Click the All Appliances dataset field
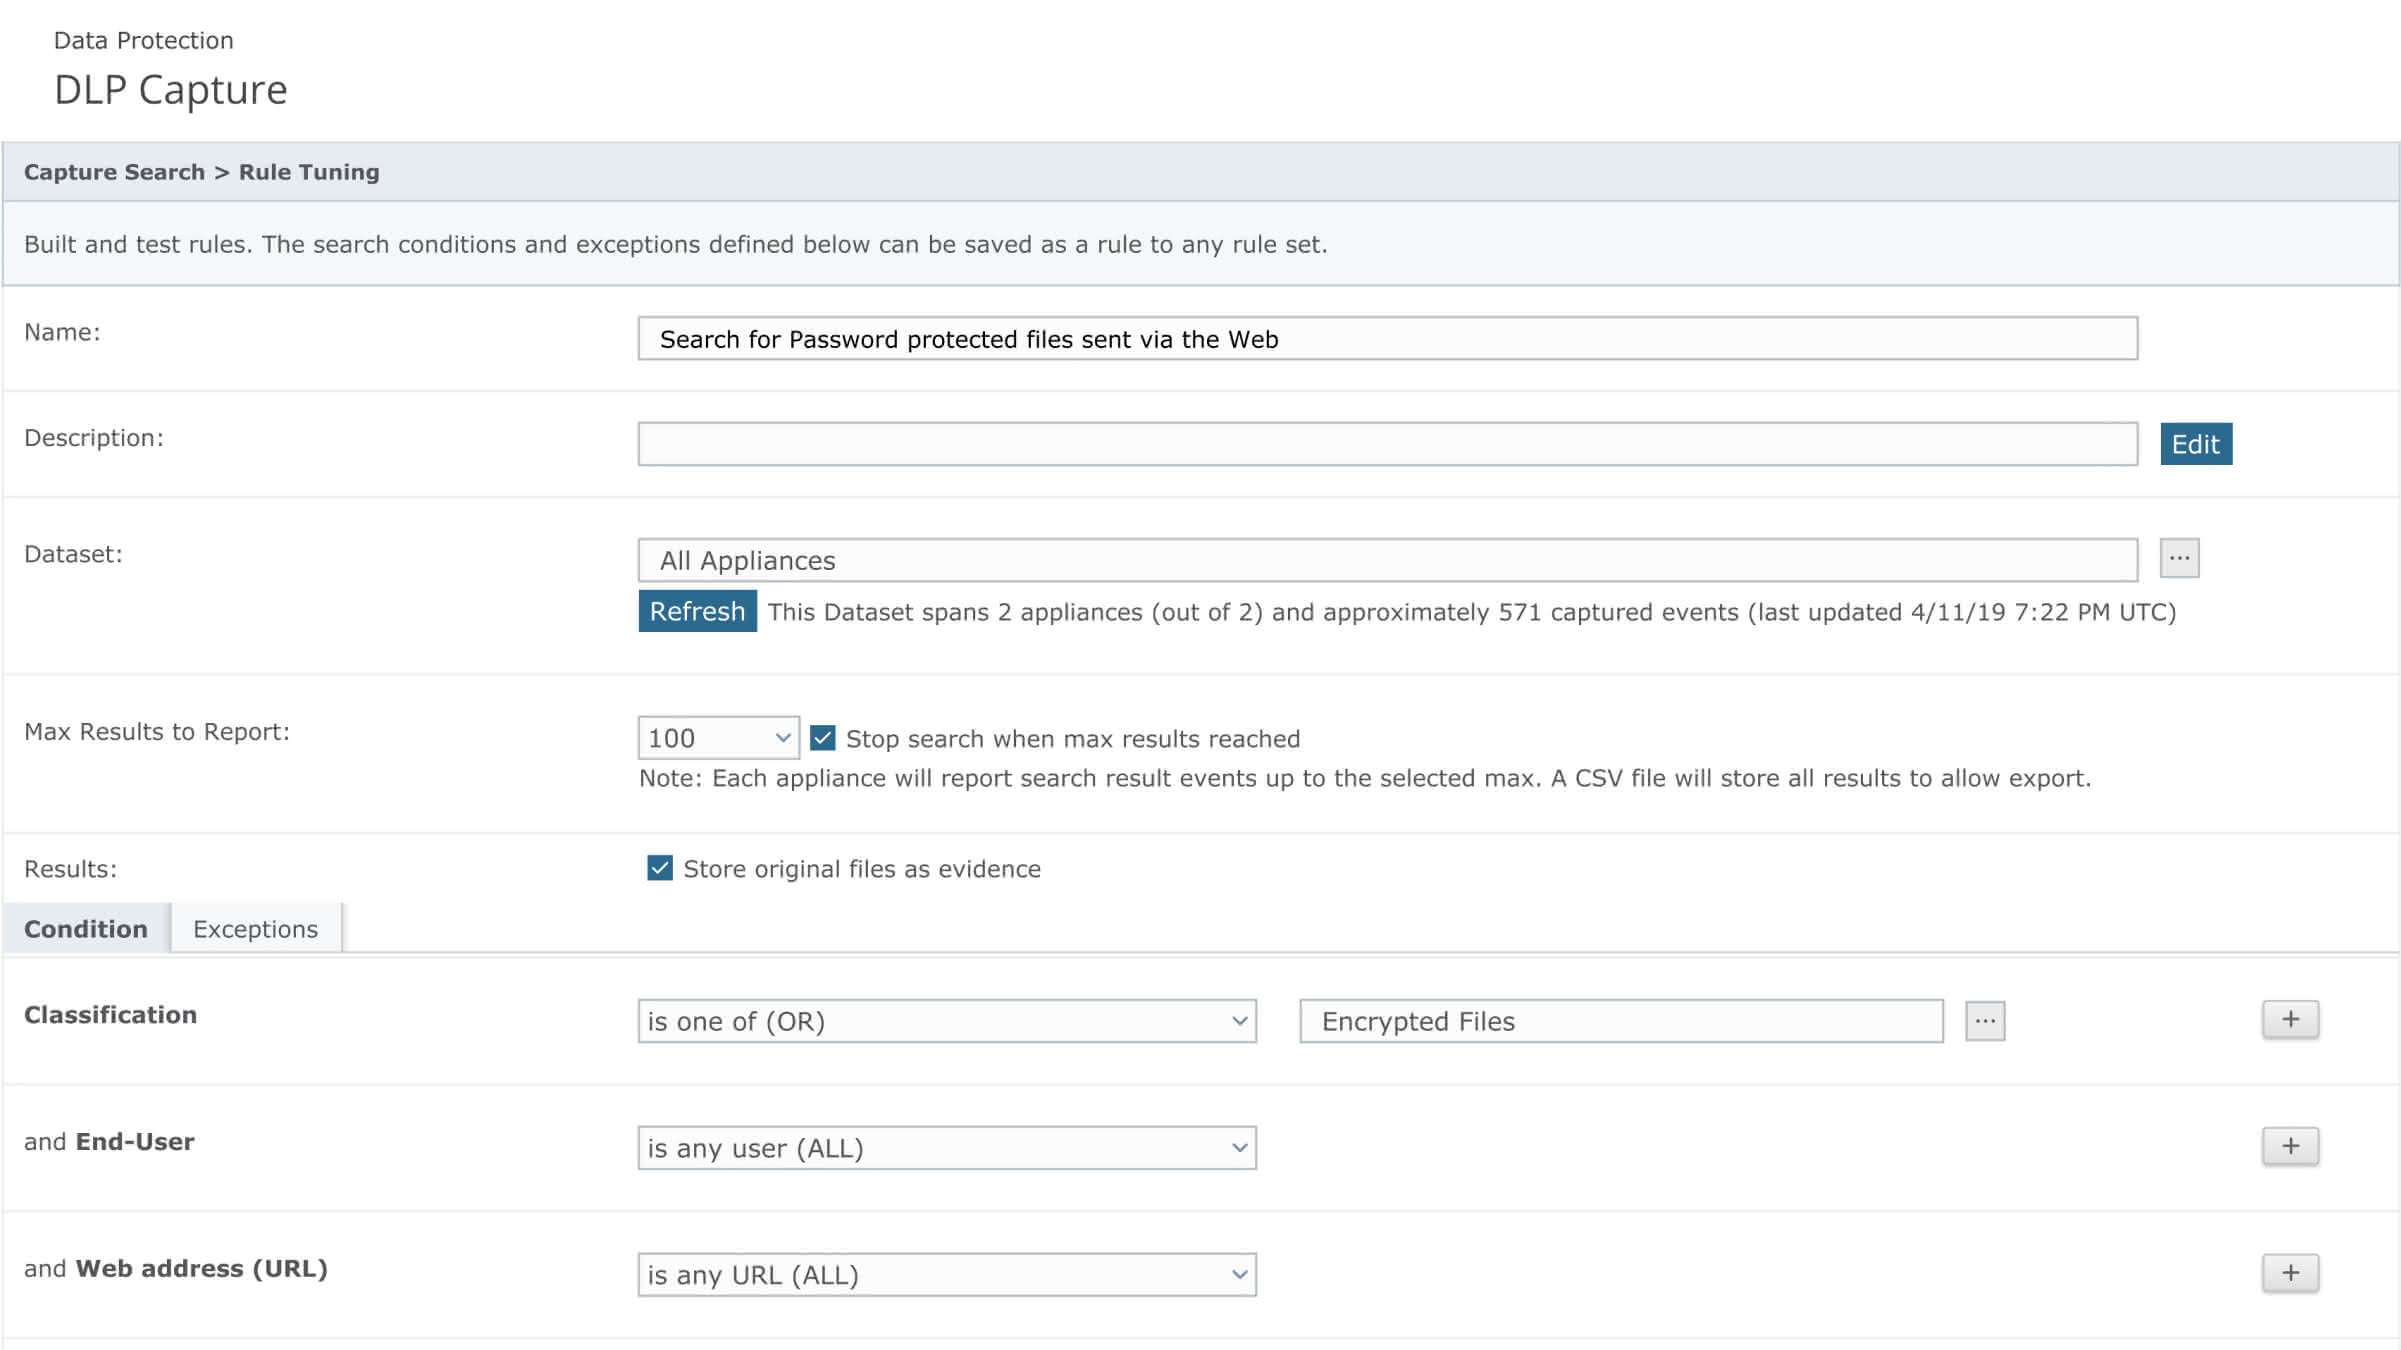This screenshot has width=2401, height=1350. pos(1387,560)
